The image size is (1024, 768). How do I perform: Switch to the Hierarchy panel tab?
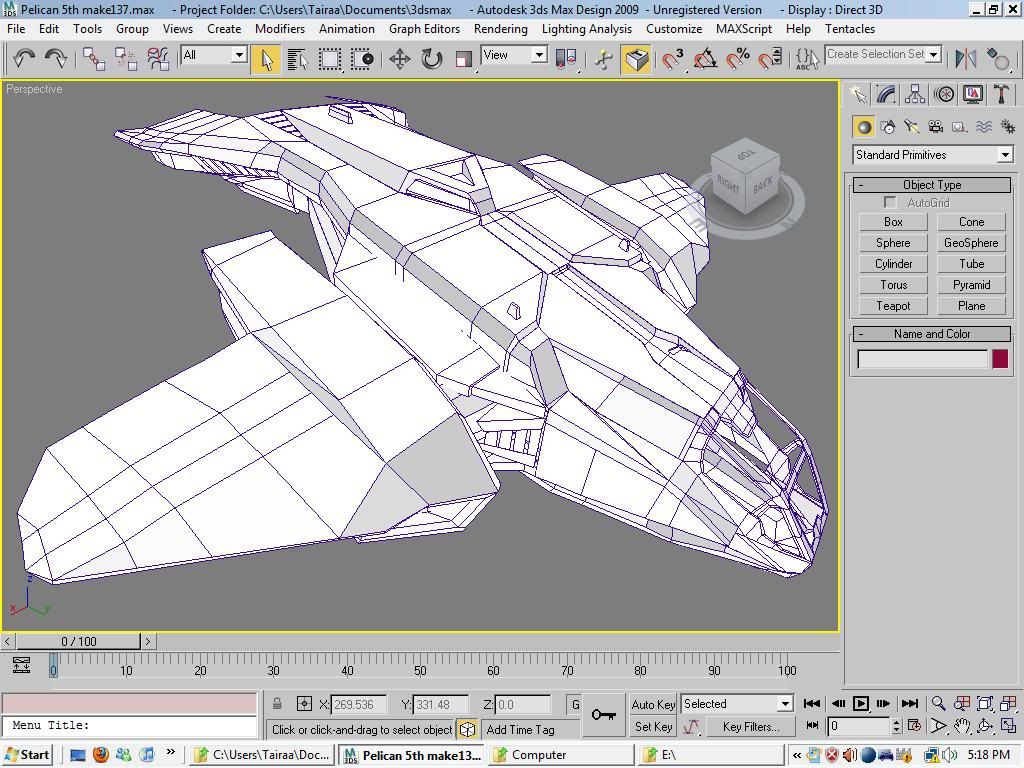pos(915,95)
